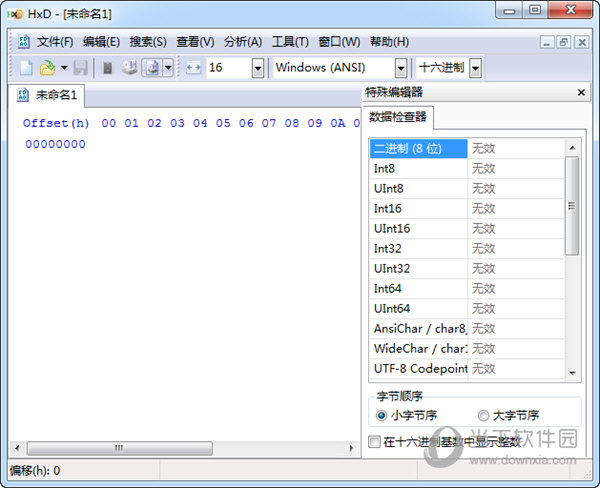Screen dimensions: 600x488
Task: Open the bytes-per-row 16 dropdown
Action: click(258, 68)
